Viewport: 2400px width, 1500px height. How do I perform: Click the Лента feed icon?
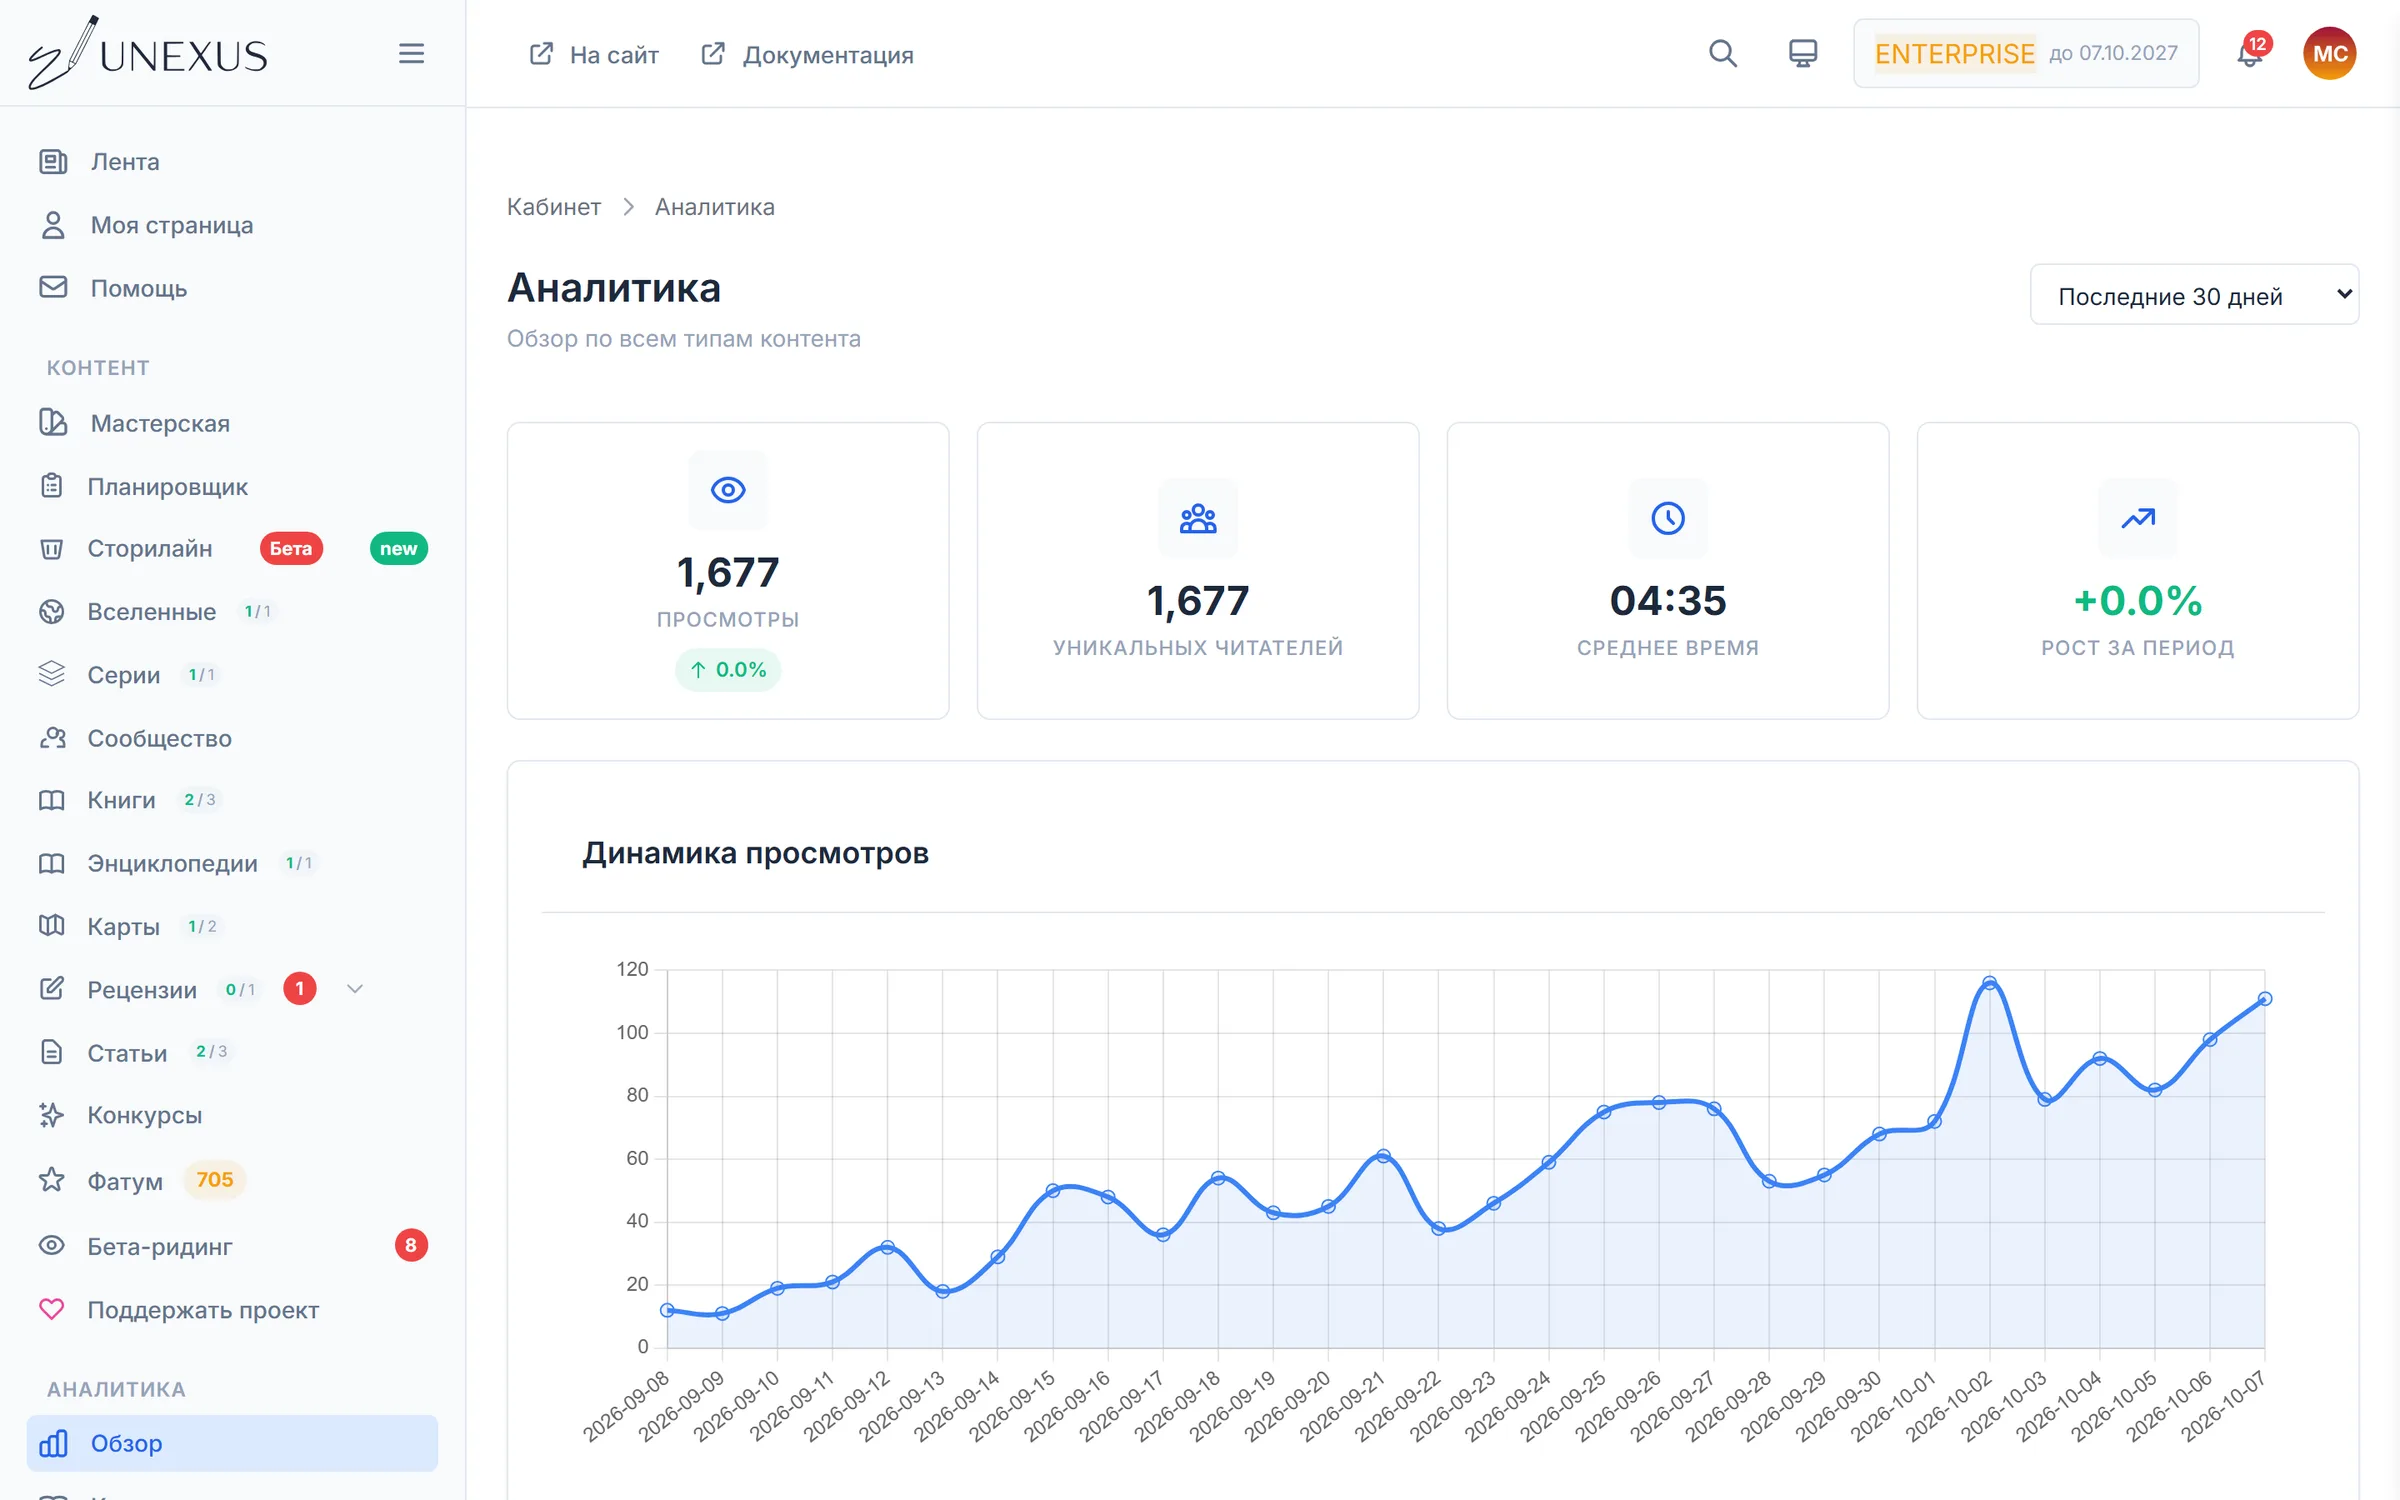coord(53,161)
